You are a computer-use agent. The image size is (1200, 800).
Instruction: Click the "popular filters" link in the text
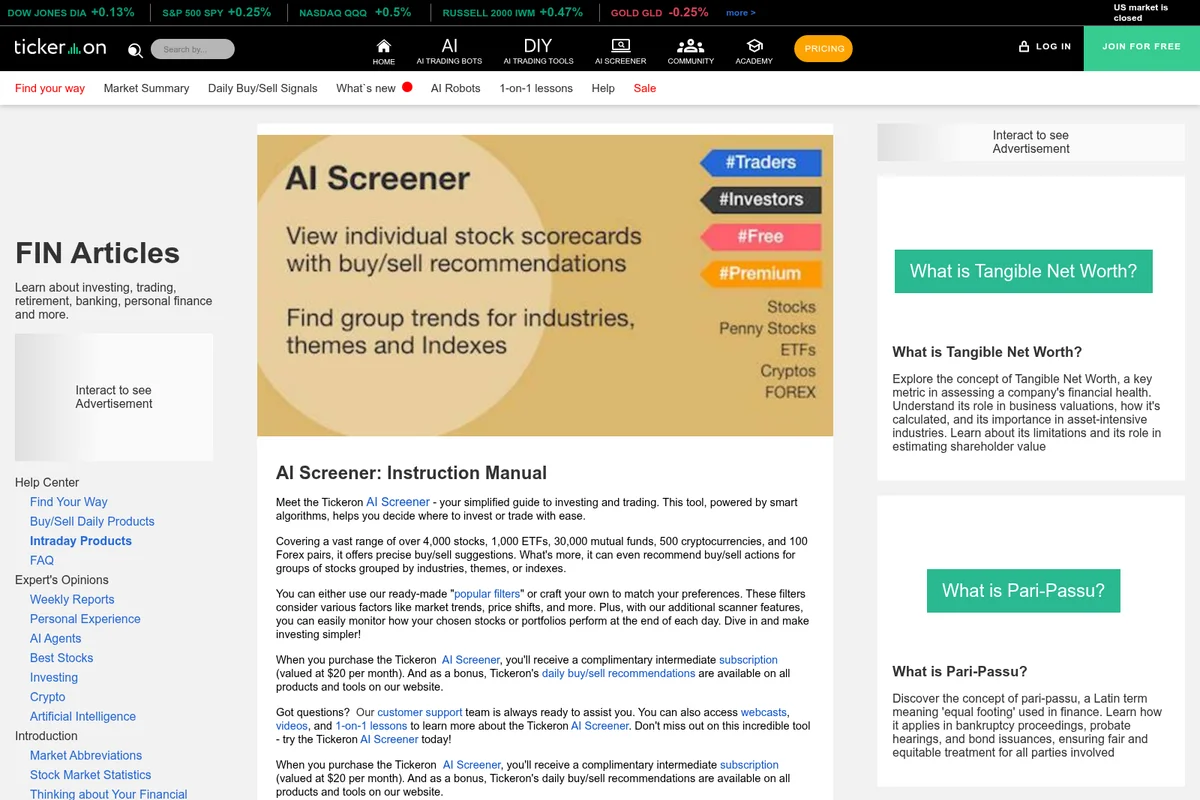485,593
